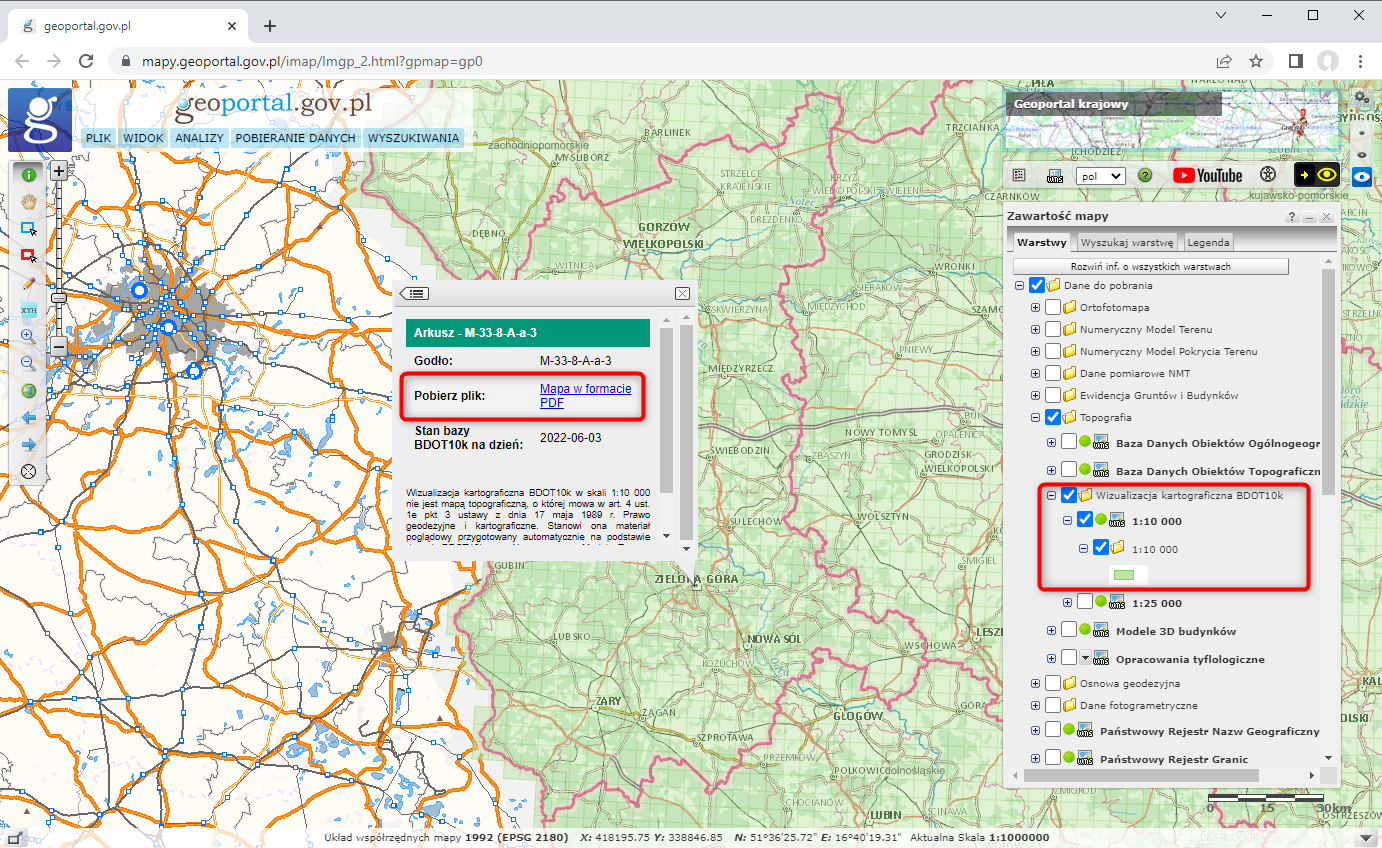Open the WMS services icon
This screenshot has width=1382, height=848.
(1054, 175)
